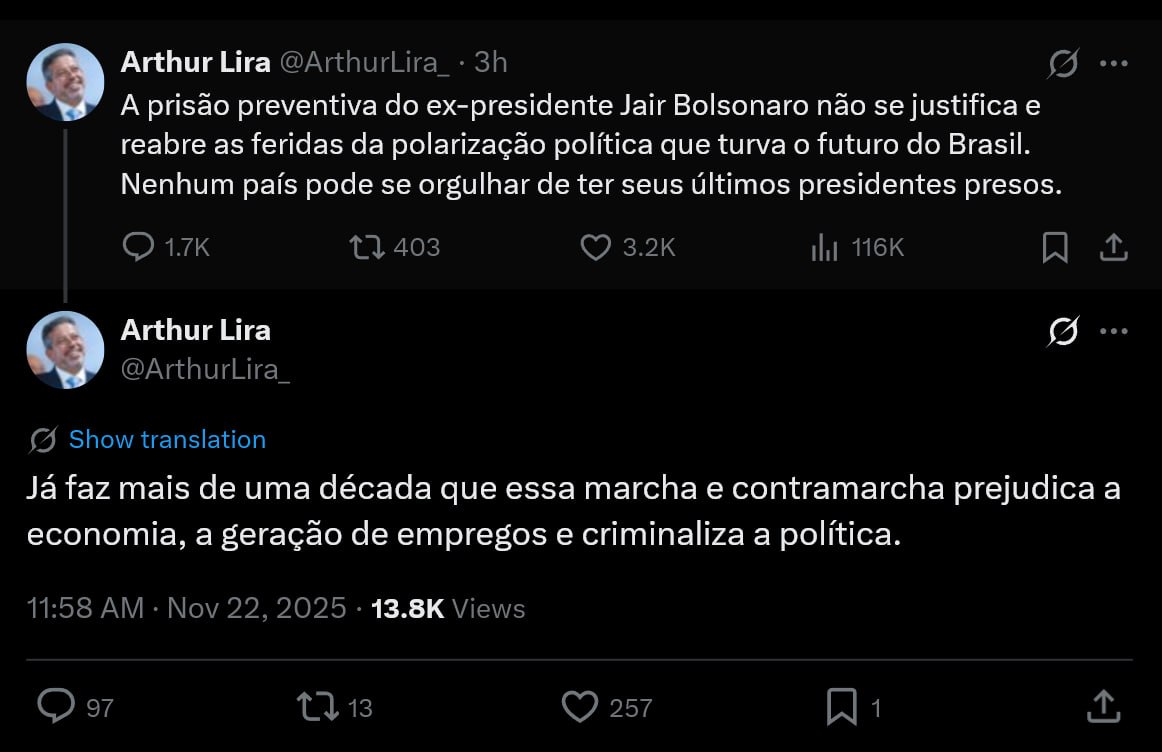Reply to the main tweet with 97 replies

tap(56, 707)
